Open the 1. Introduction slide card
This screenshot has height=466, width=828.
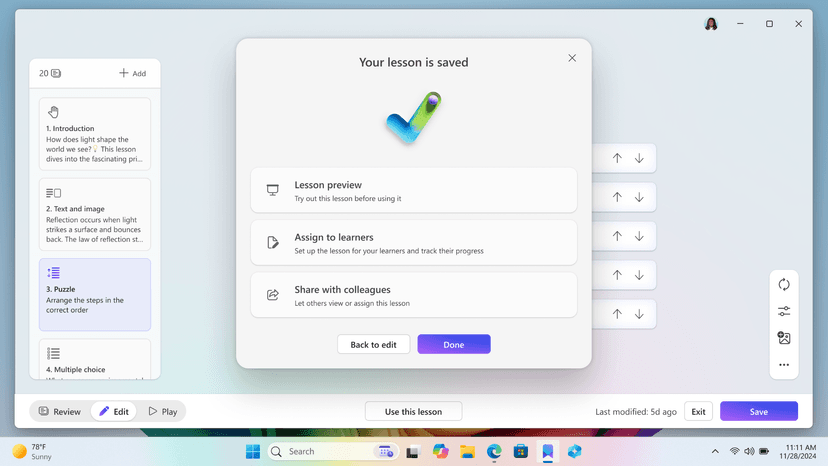tap(95, 134)
